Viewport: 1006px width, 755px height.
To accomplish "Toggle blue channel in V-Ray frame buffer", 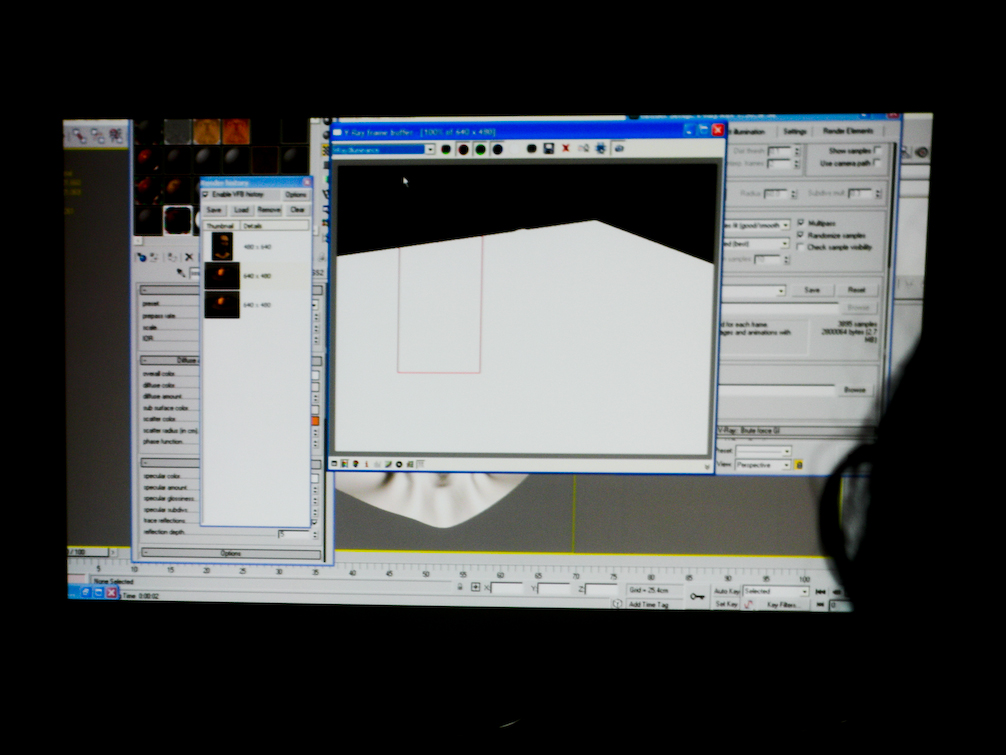I will (x=497, y=149).
